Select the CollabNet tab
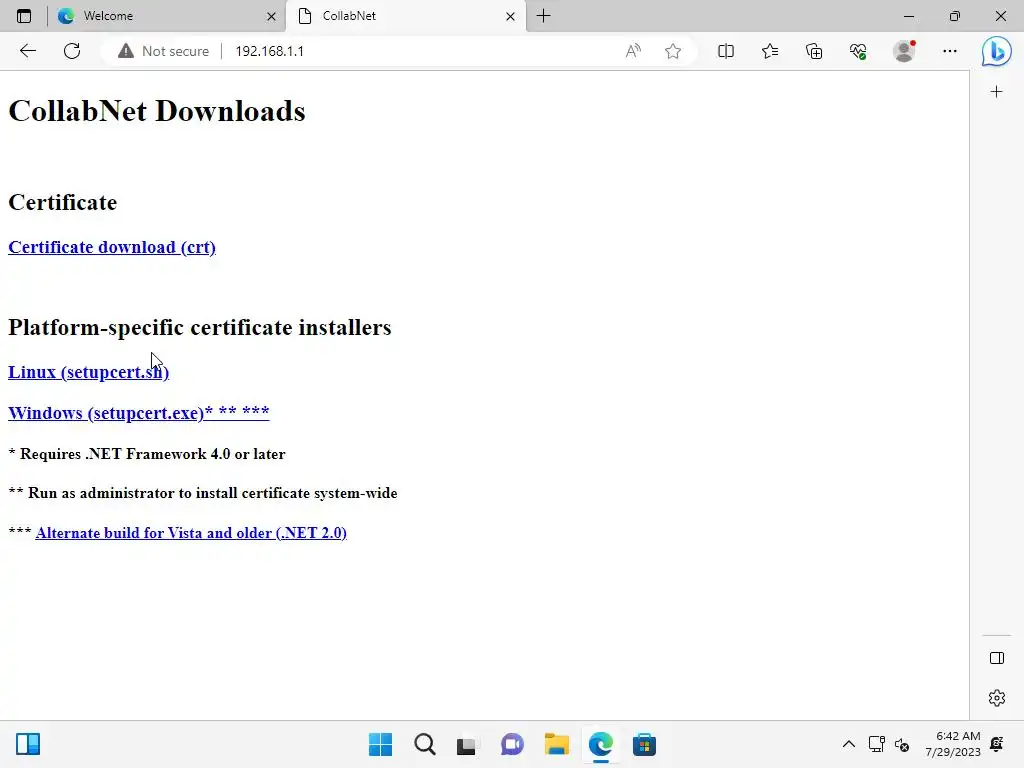Image resolution: width=1024 pixels, height=768 pixels. click(406, 16)
